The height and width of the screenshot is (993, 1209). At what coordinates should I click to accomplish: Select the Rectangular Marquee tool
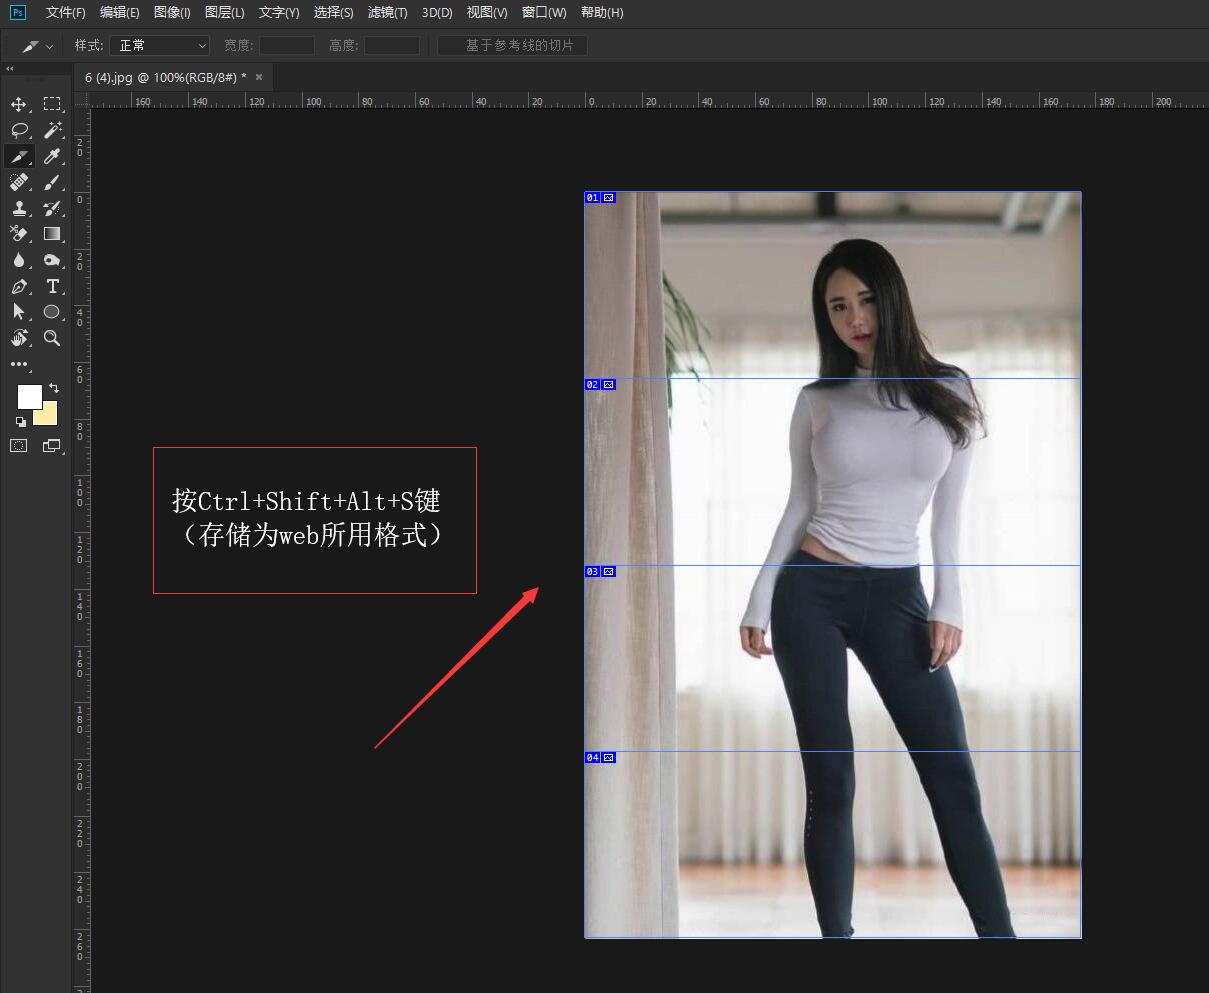(x=52, y=105)
